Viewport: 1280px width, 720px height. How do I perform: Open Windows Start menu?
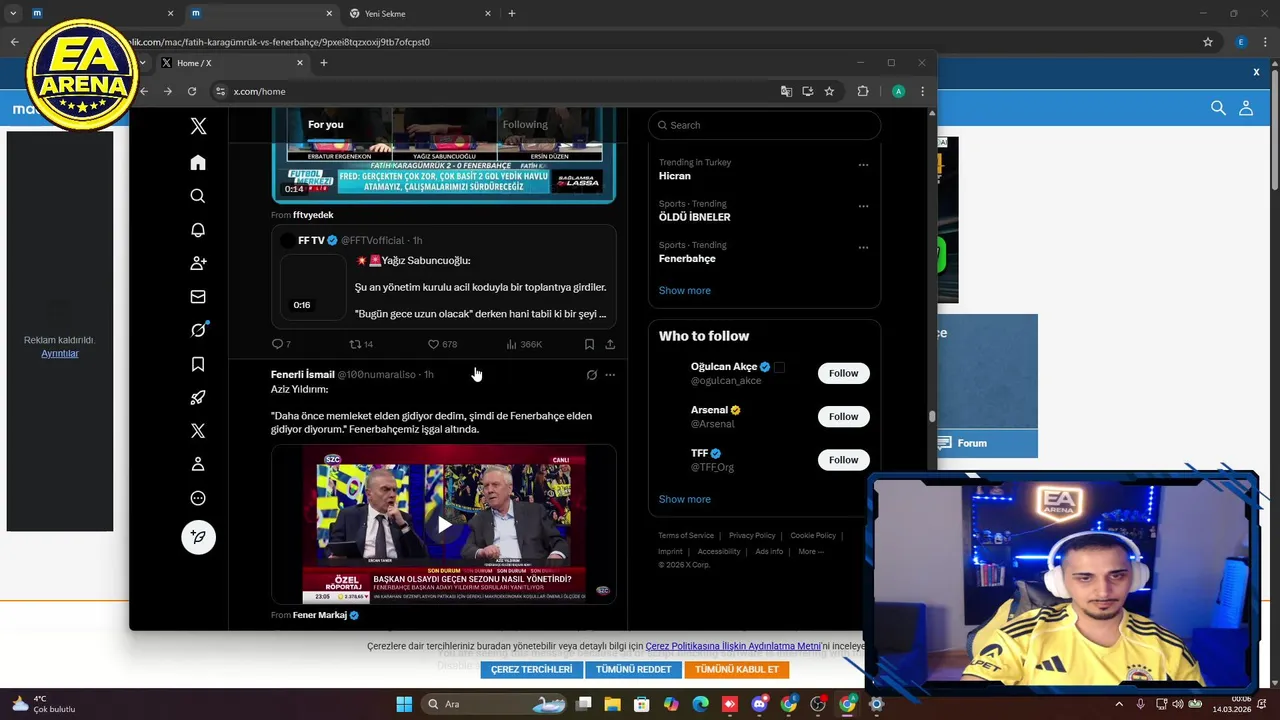[x=404, y=704]
